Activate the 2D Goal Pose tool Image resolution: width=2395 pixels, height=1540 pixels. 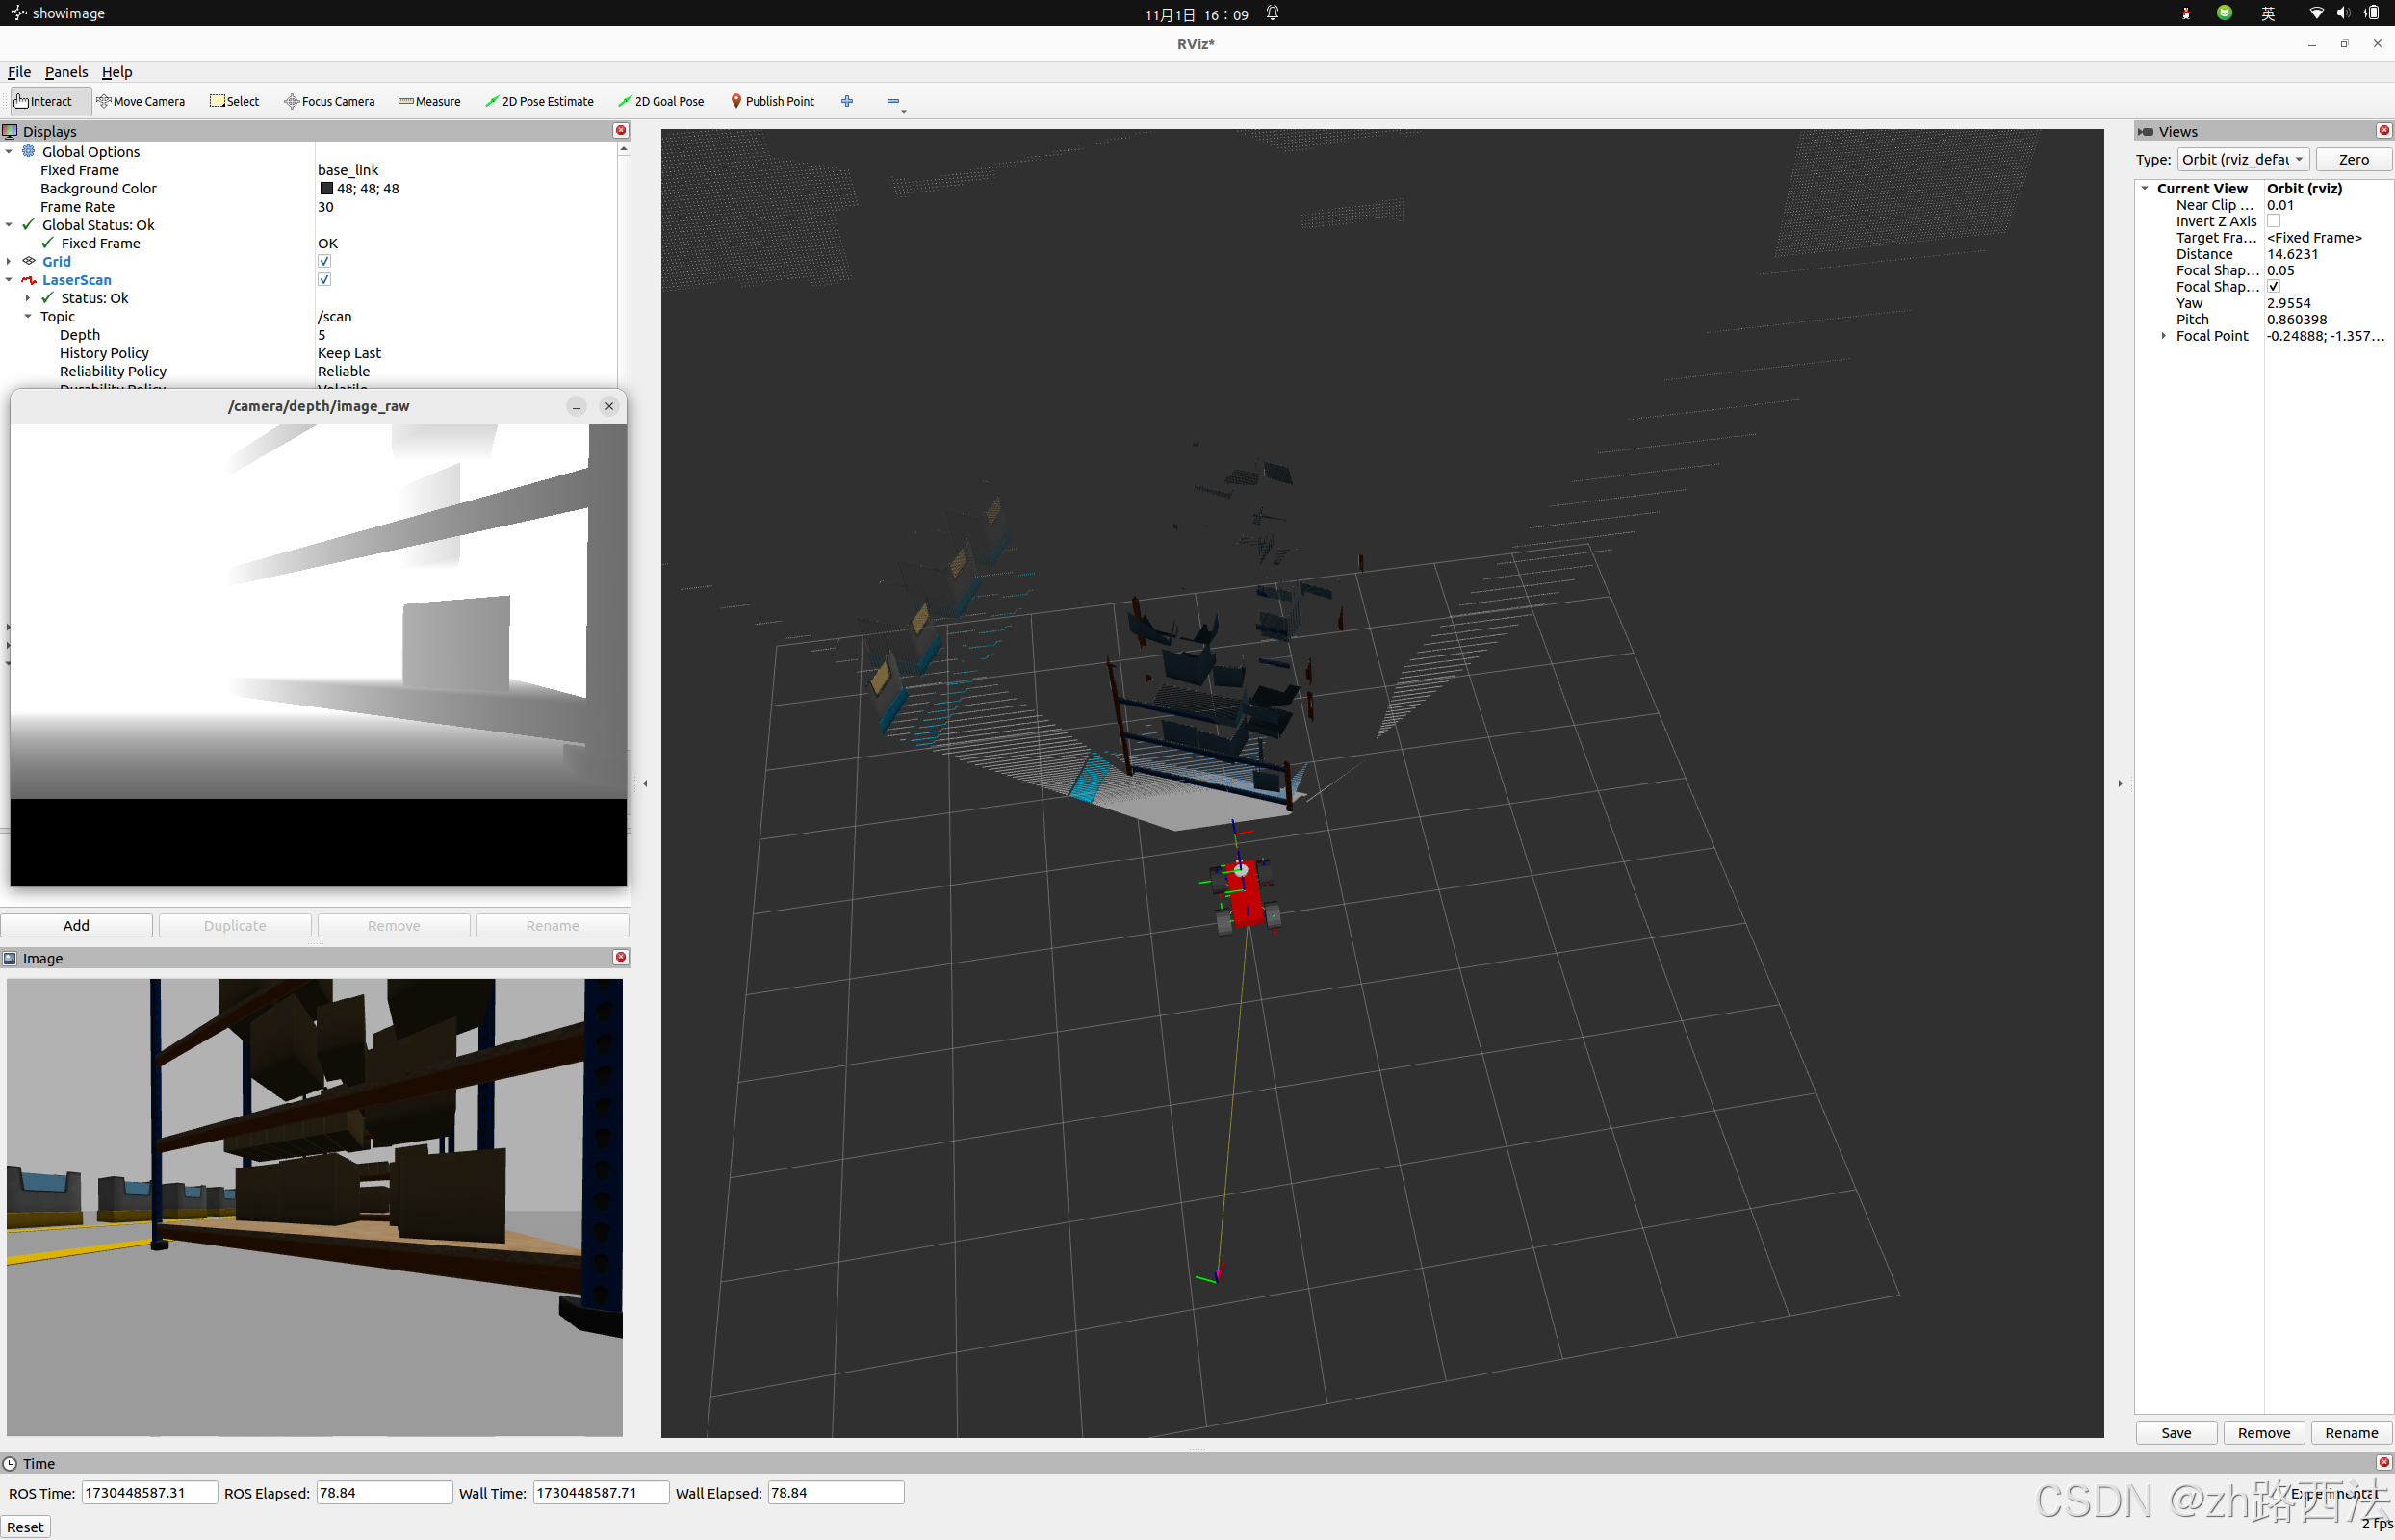point(661,101)
